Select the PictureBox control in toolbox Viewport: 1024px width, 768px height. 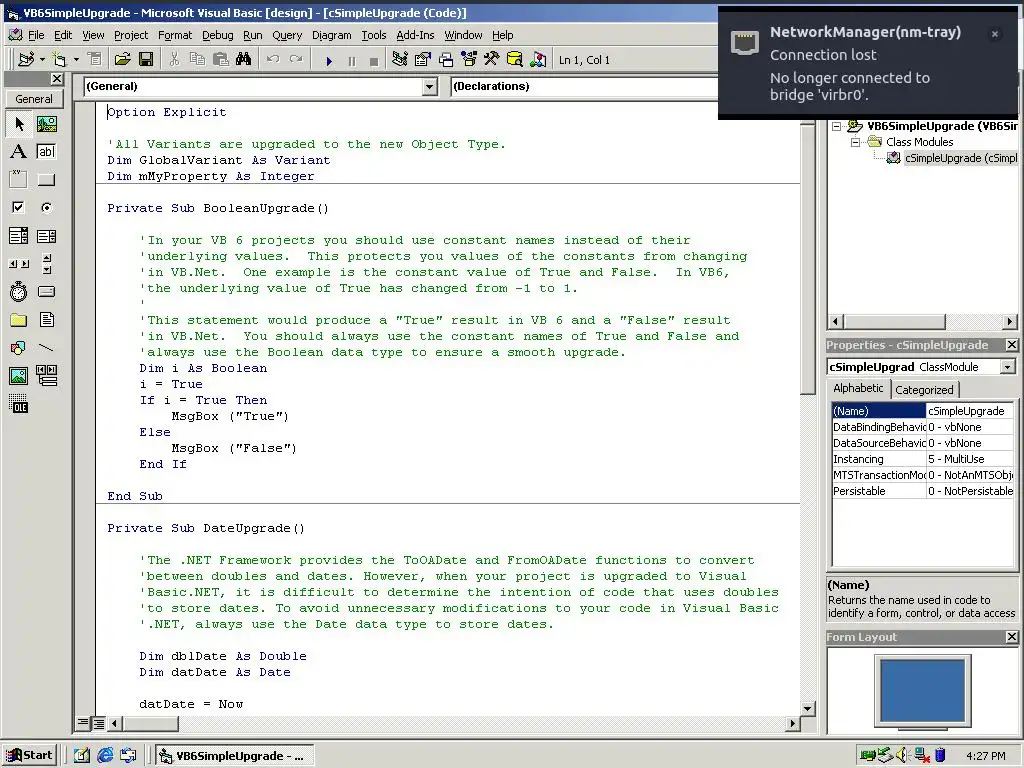tap(46, 123)
